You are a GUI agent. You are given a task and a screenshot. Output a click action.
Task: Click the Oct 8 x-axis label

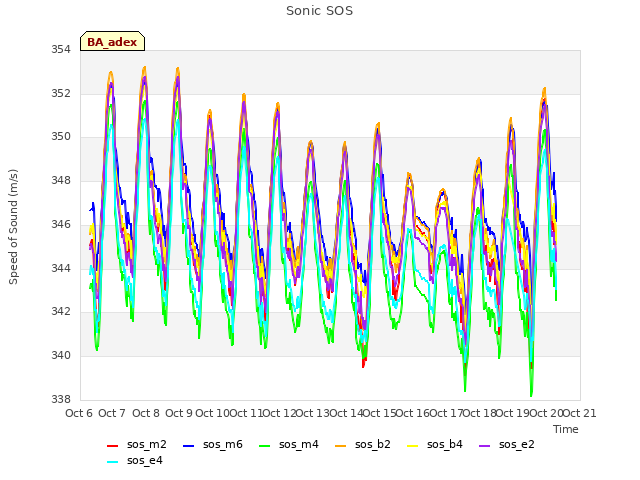(x=146, y=413)
